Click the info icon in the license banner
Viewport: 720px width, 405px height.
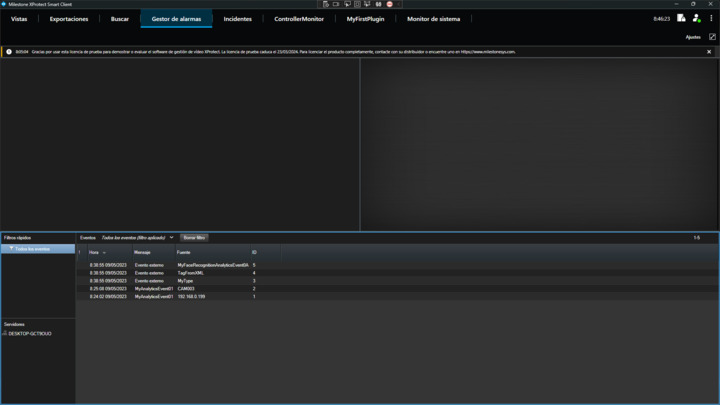pyautogui.click(x=9, y=52)
